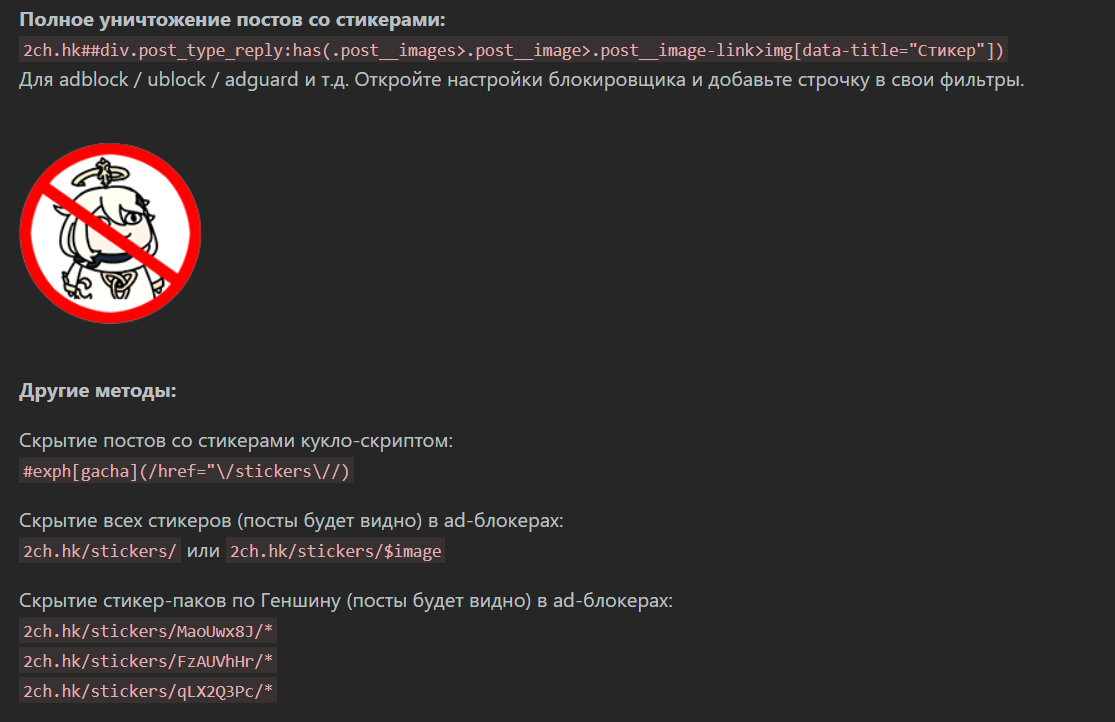Click the "2ch.hk/stickers/" code snippet
This screenshot has height=722, width=1115.
coord(100,551)
